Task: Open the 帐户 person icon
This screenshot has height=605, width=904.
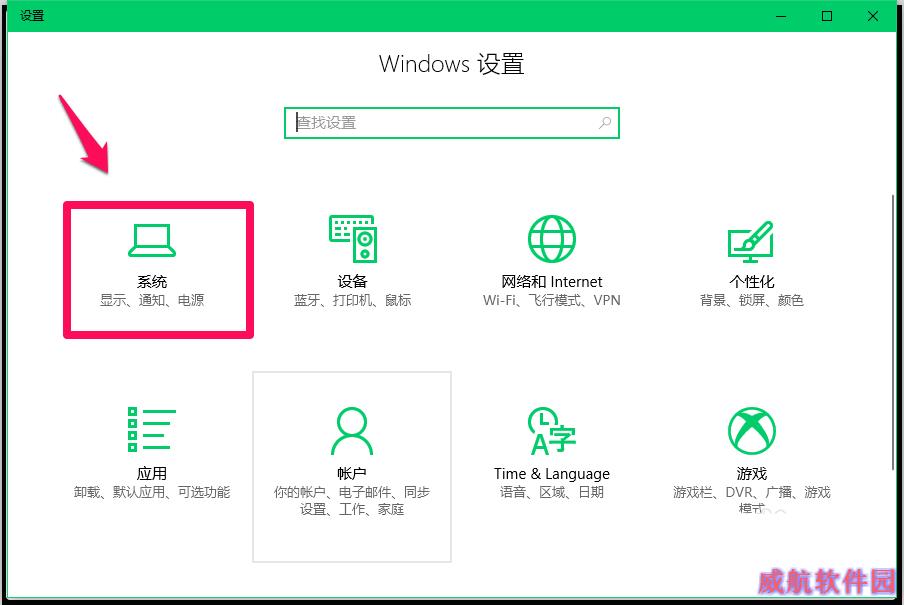Action: coord(352,431)
